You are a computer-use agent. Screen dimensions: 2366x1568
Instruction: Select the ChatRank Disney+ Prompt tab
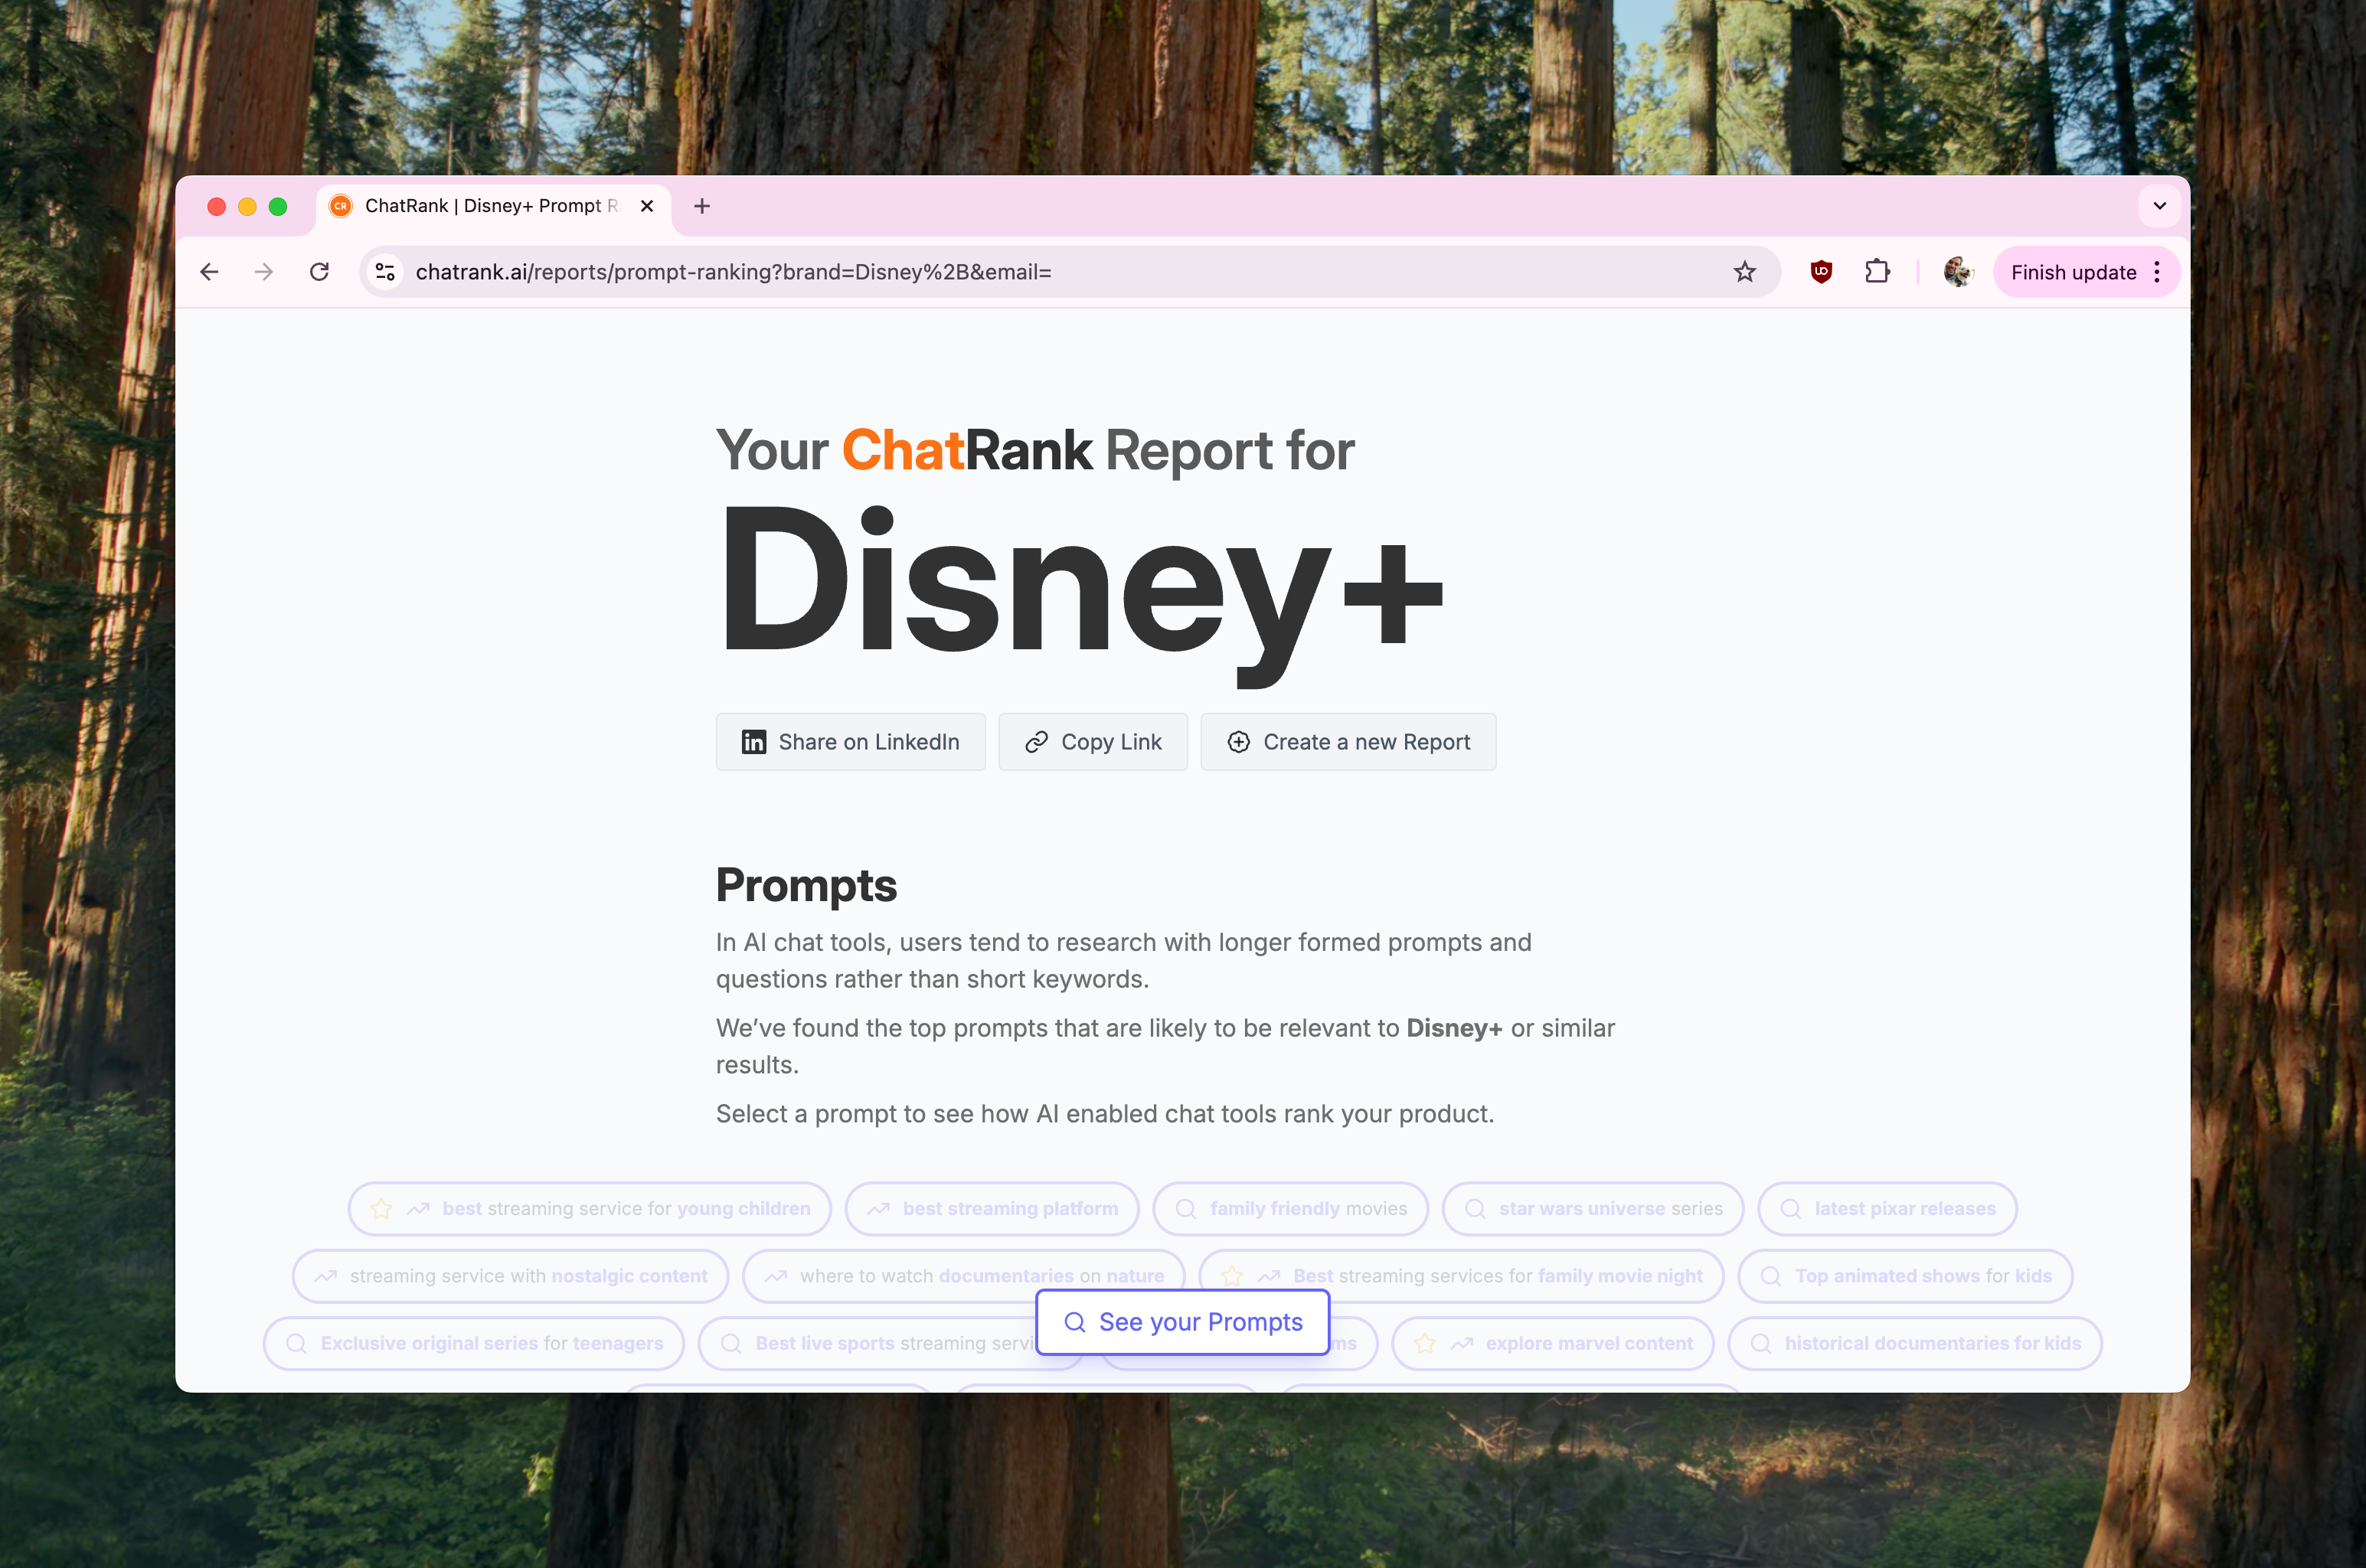(493, 206)
